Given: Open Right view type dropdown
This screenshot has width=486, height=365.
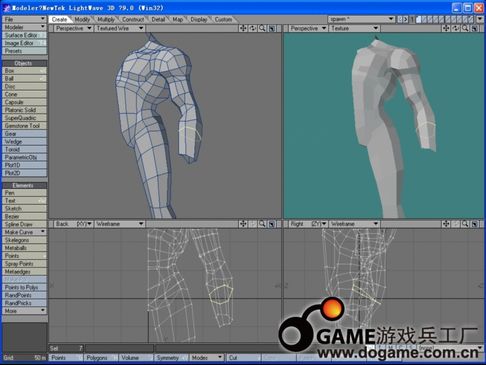Looking at the screenshot, I should (x=308, y=224).
